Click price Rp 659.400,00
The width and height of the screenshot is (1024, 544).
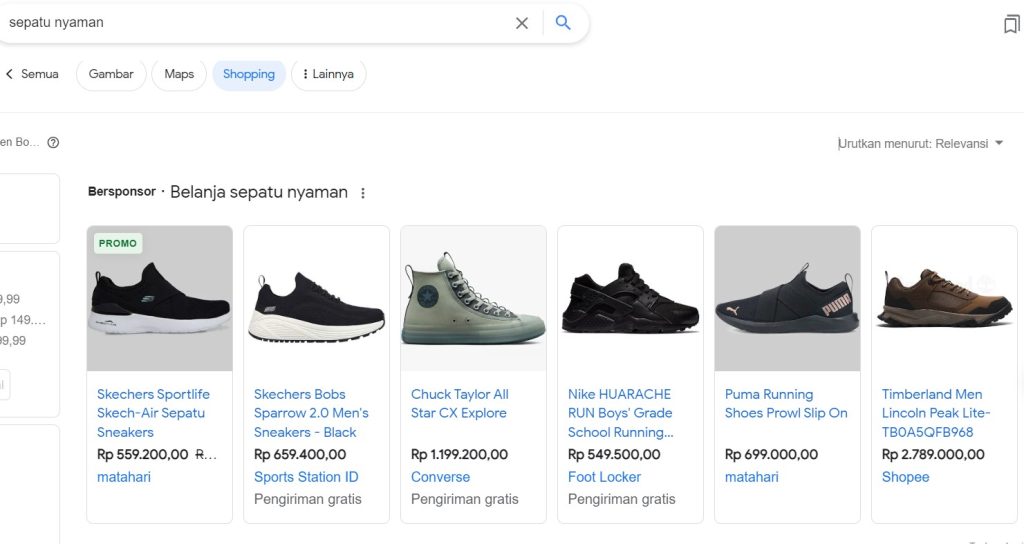300,454
